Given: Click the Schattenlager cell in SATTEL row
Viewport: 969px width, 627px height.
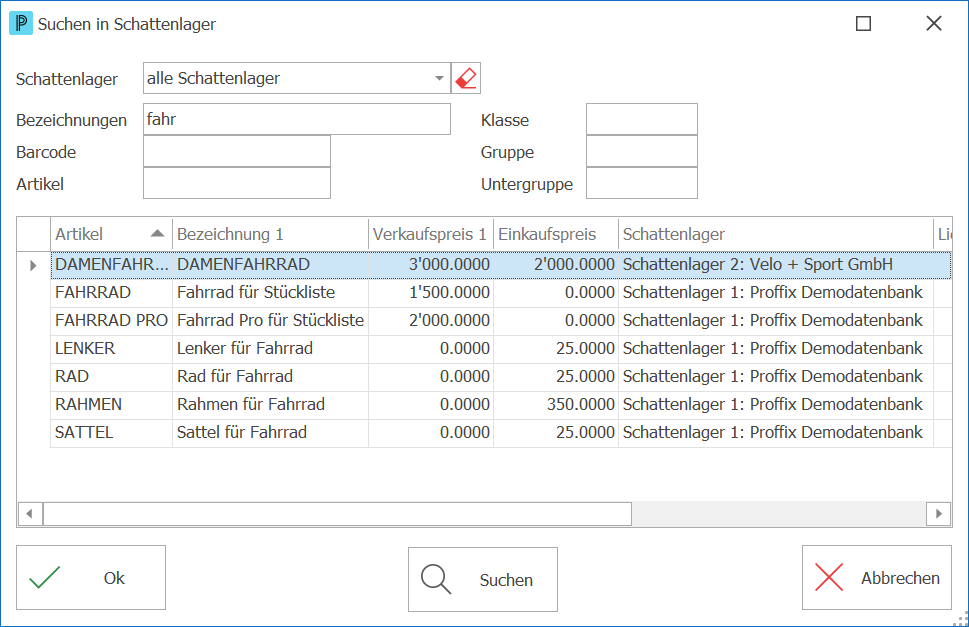Looking at the screenshot, I should [776, 432].
